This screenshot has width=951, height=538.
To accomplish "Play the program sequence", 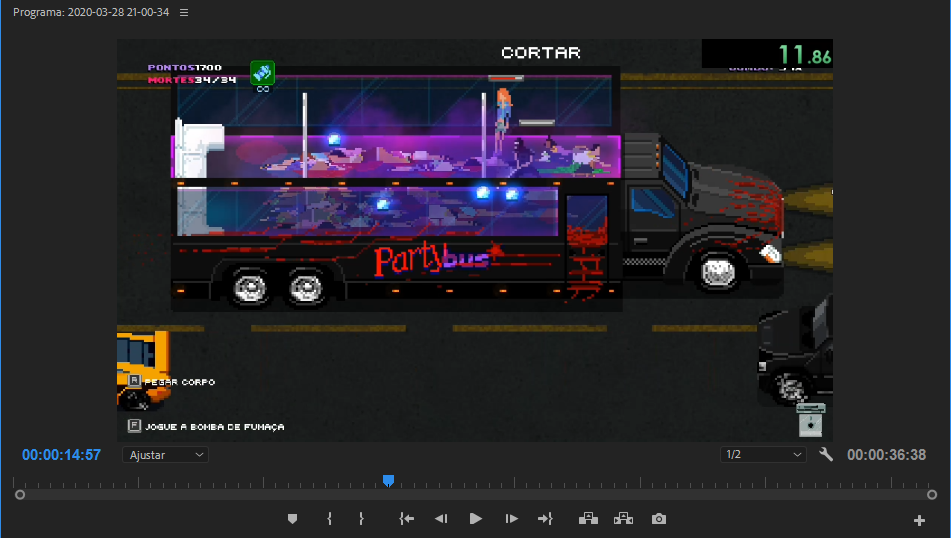I will pyautogui.click(x=476, y=519).
